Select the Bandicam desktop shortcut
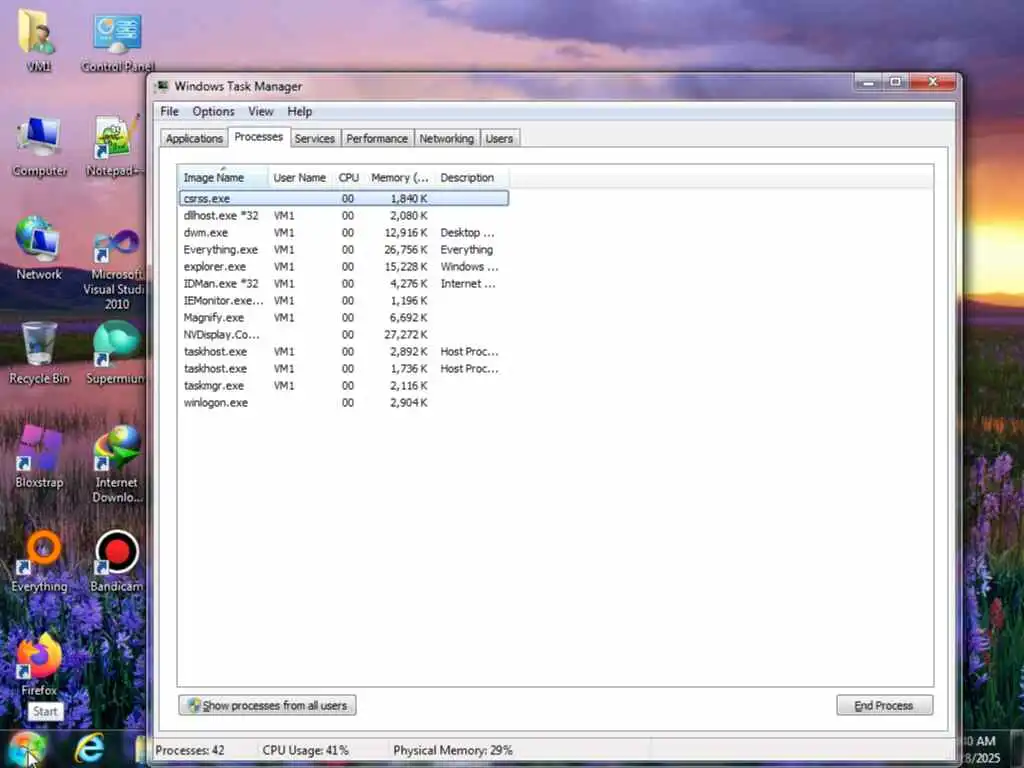 [x=116, y=562]
